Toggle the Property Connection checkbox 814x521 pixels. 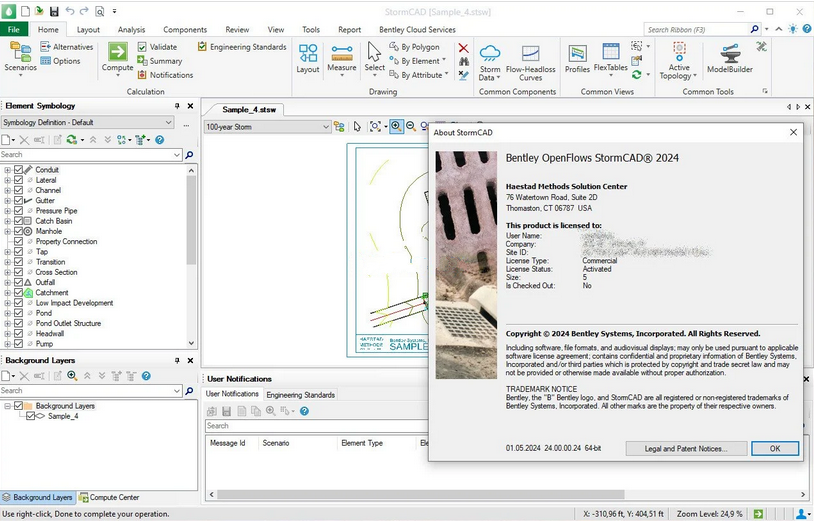pos(19,241)
